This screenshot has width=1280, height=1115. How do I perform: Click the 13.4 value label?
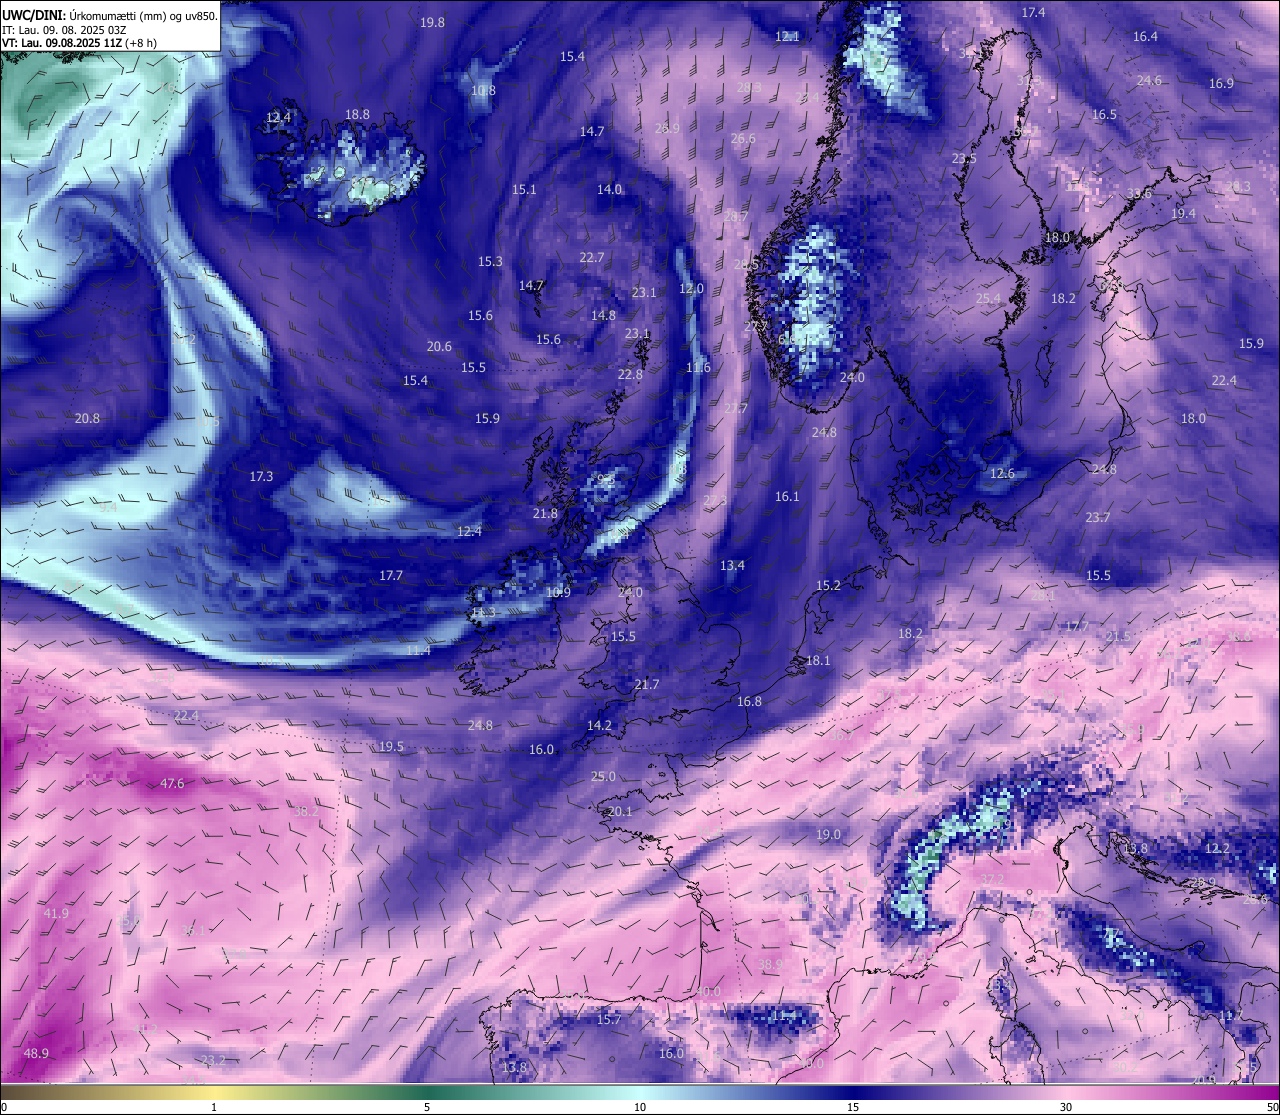[x=732, y=565]
